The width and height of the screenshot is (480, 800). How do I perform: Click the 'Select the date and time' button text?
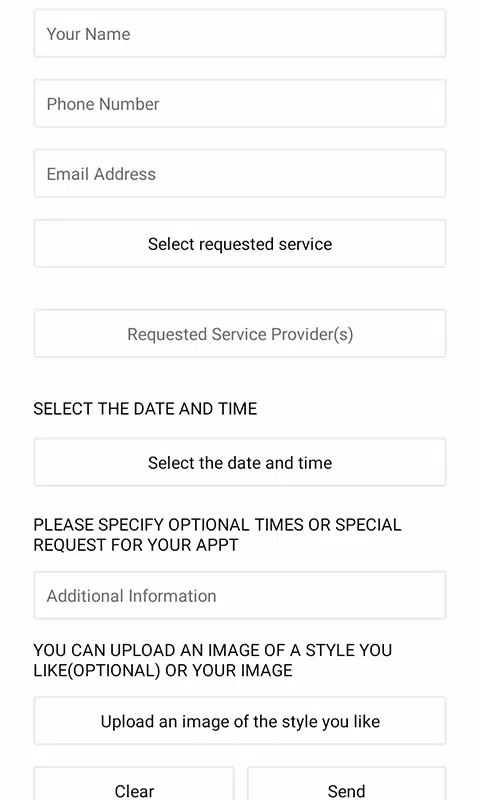click(x=240, y=463)
